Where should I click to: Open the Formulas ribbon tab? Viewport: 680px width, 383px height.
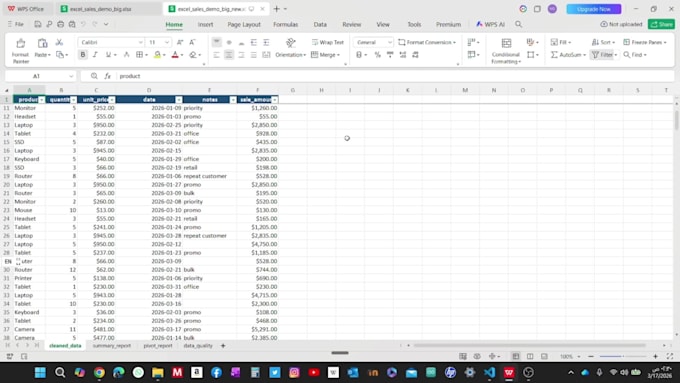[x=285, y=24]
